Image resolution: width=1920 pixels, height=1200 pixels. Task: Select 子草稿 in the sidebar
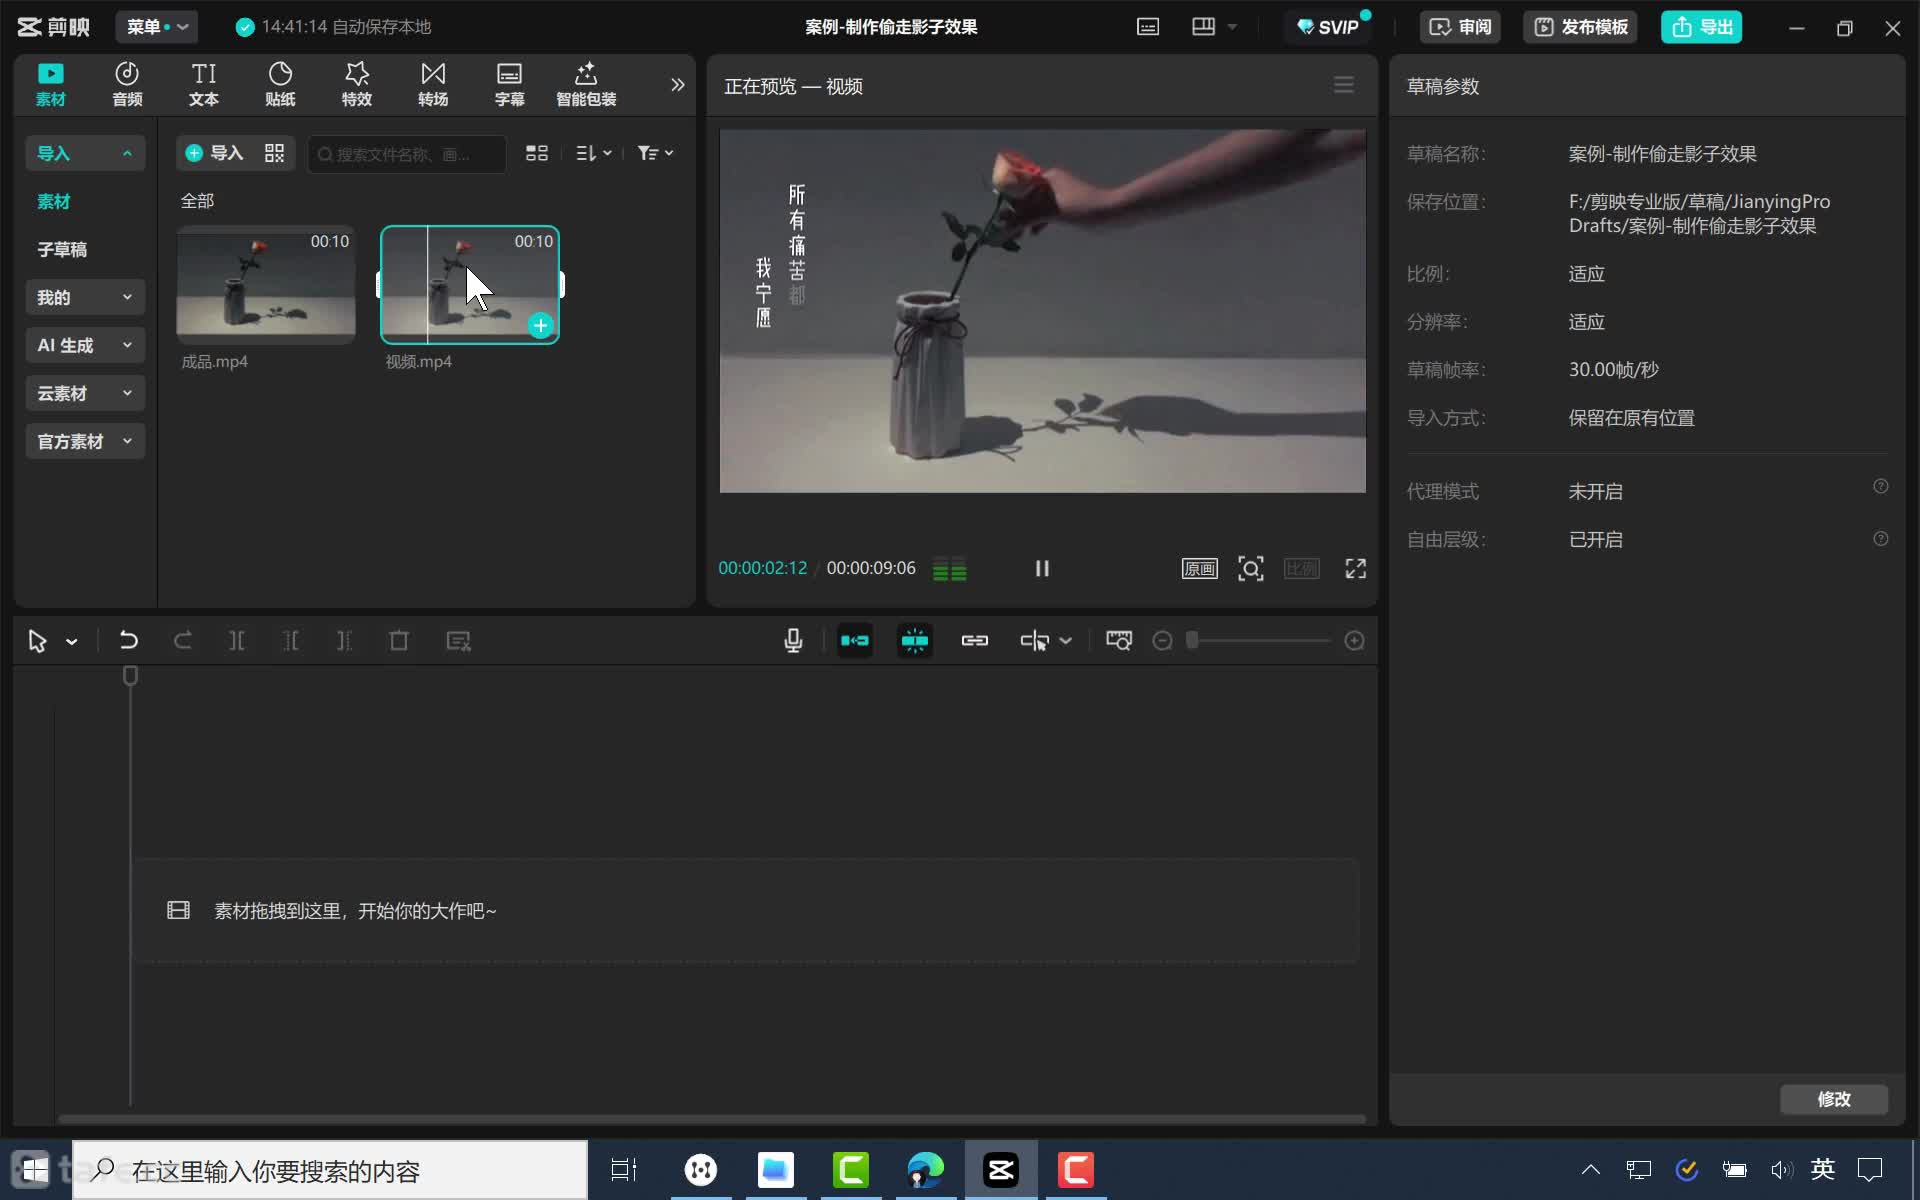coord(62,249)
